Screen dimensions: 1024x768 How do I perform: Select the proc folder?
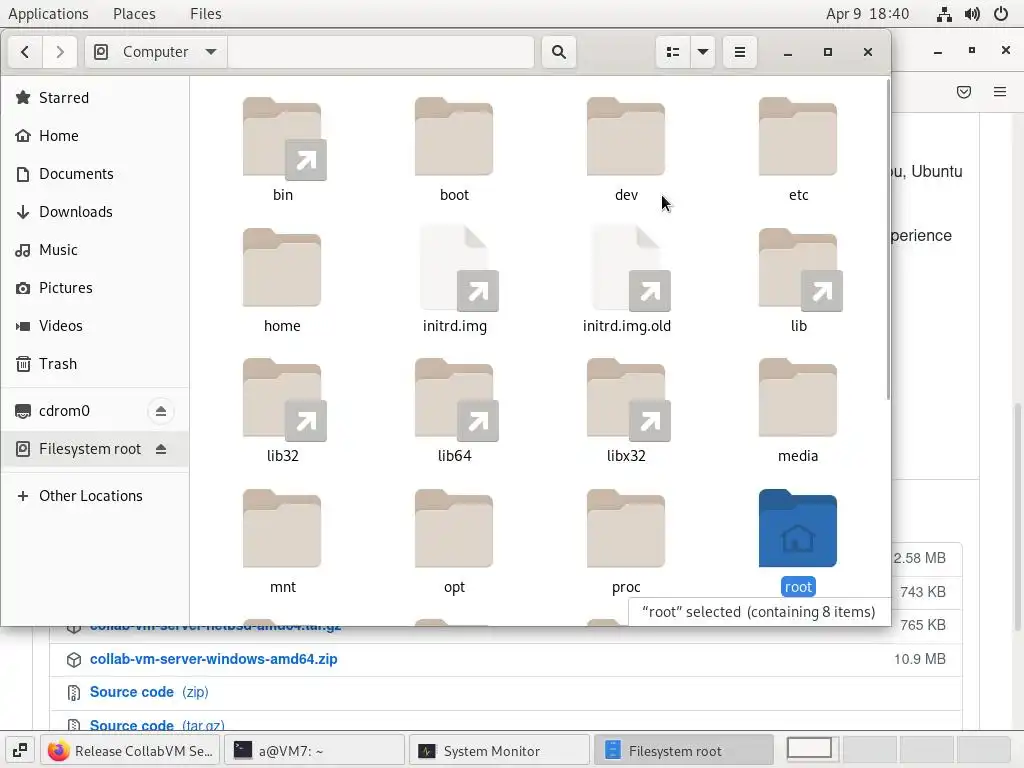click(626, 528)
